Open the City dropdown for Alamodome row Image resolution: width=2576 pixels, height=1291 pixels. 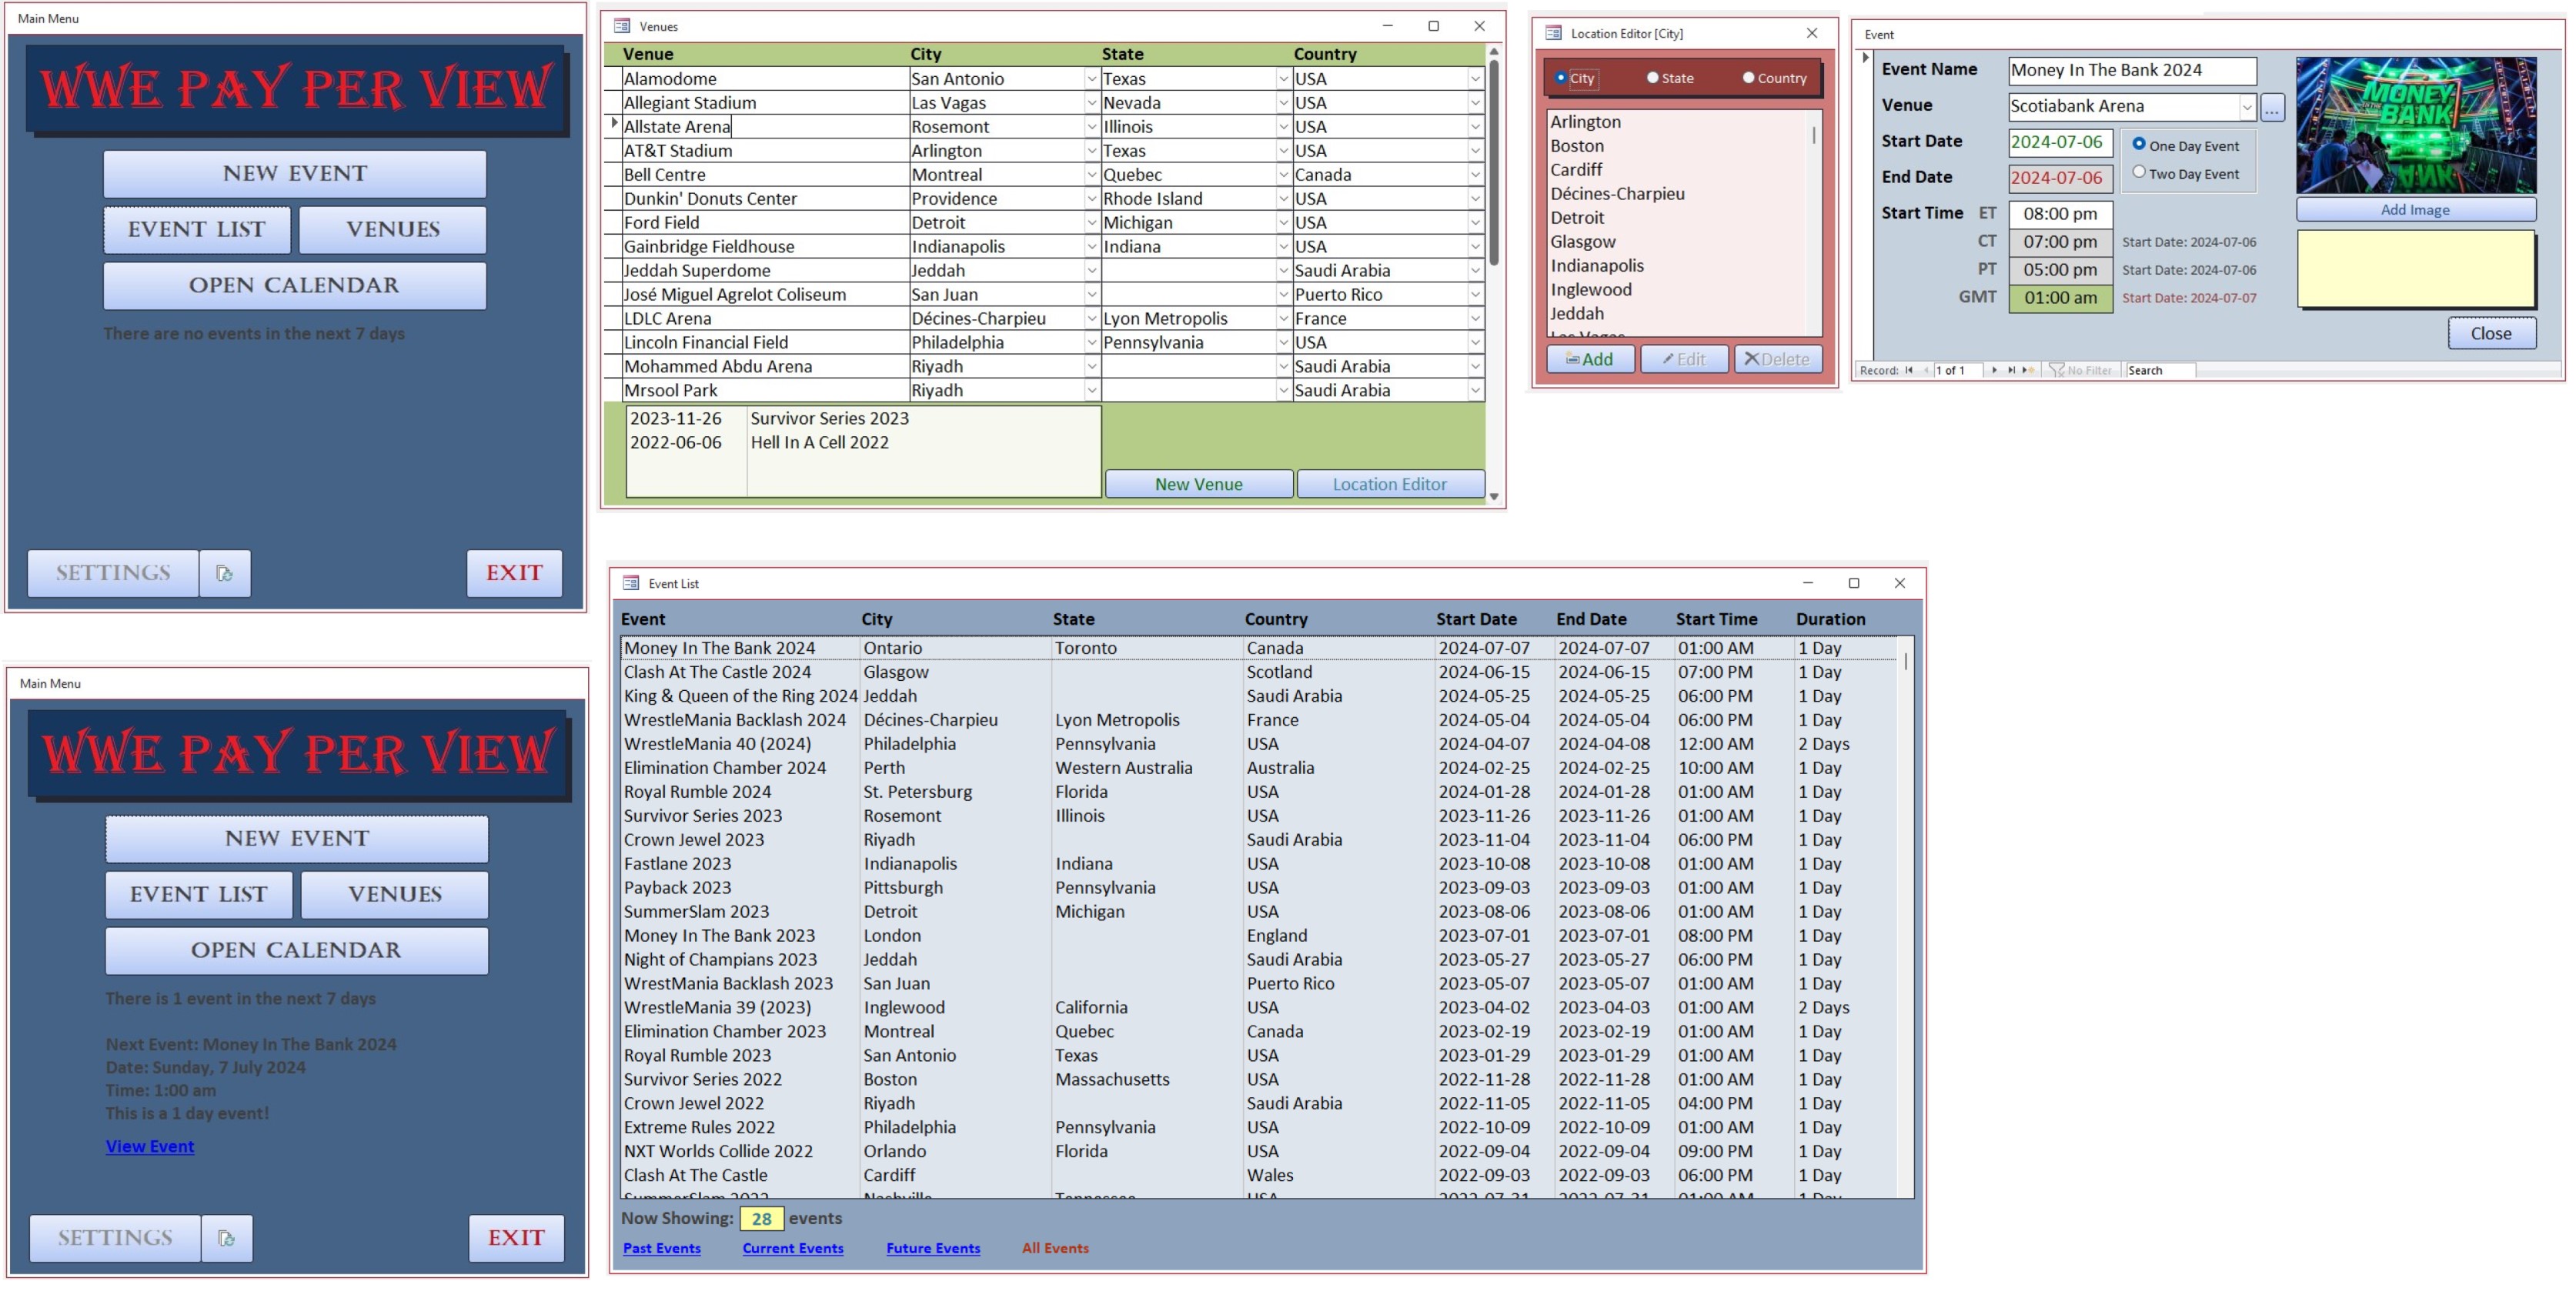point(1091,79)
